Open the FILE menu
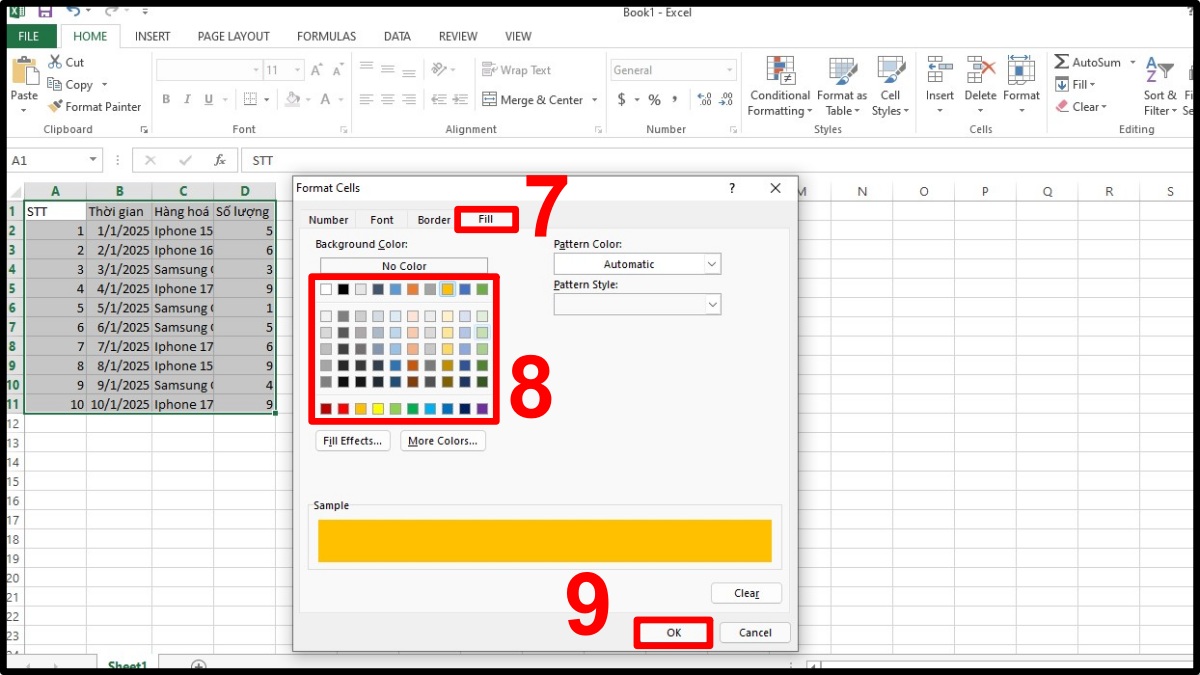The width and height of the screenshot is (1200, 675). [x=29, y=36]
